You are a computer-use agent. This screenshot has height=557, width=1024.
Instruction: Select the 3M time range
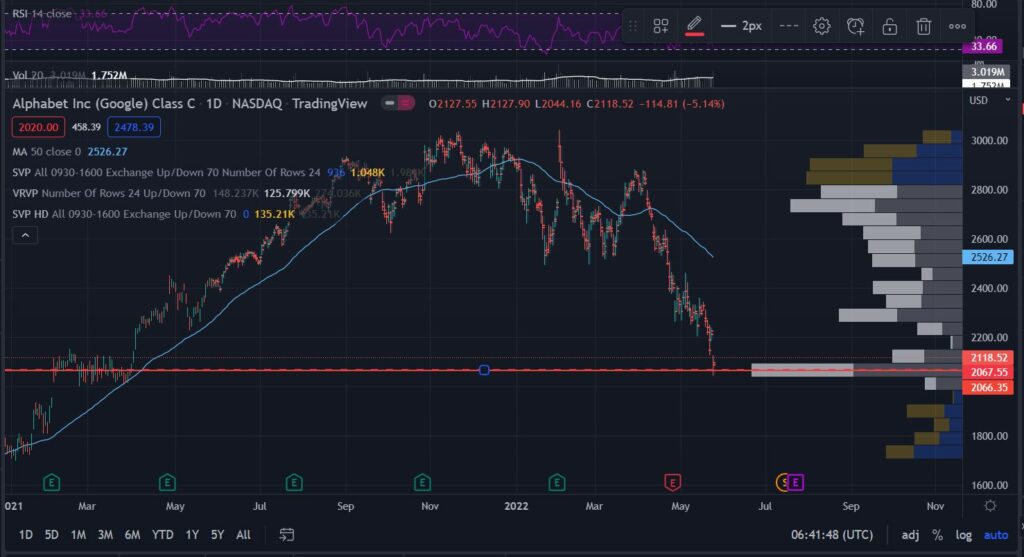point(105,535)
